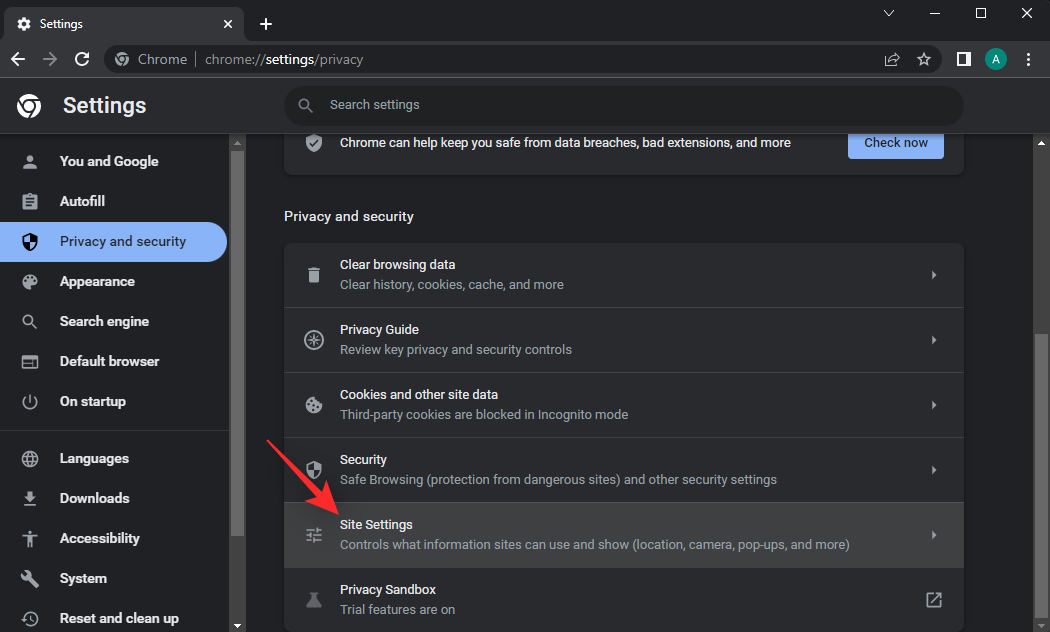
Task: Open Privacy Sandbox external link icon
Action: [933, 600]
